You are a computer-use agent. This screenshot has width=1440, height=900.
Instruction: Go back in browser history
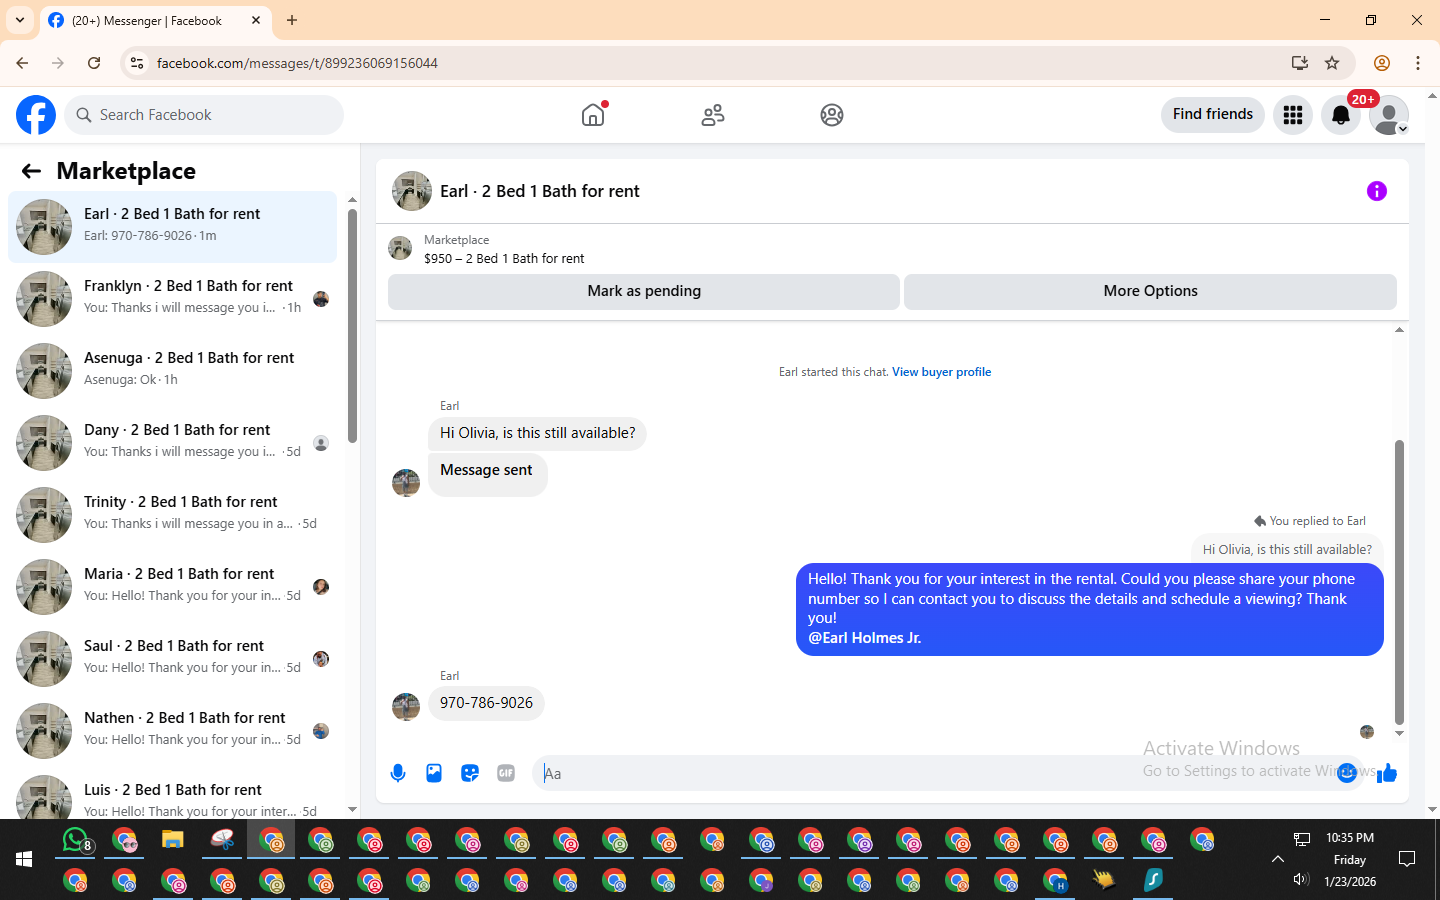(x=22, y=63)
